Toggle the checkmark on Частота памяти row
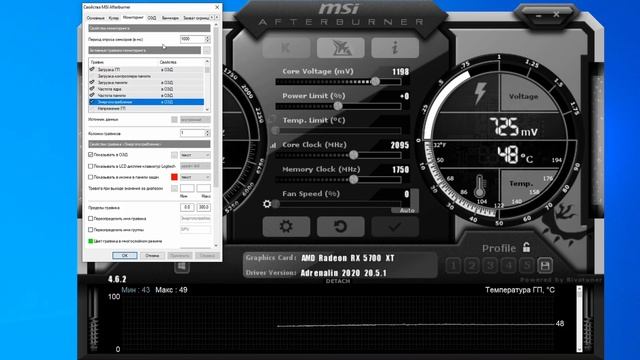Screen dimensions: 640x360 (x=92, y=95)
